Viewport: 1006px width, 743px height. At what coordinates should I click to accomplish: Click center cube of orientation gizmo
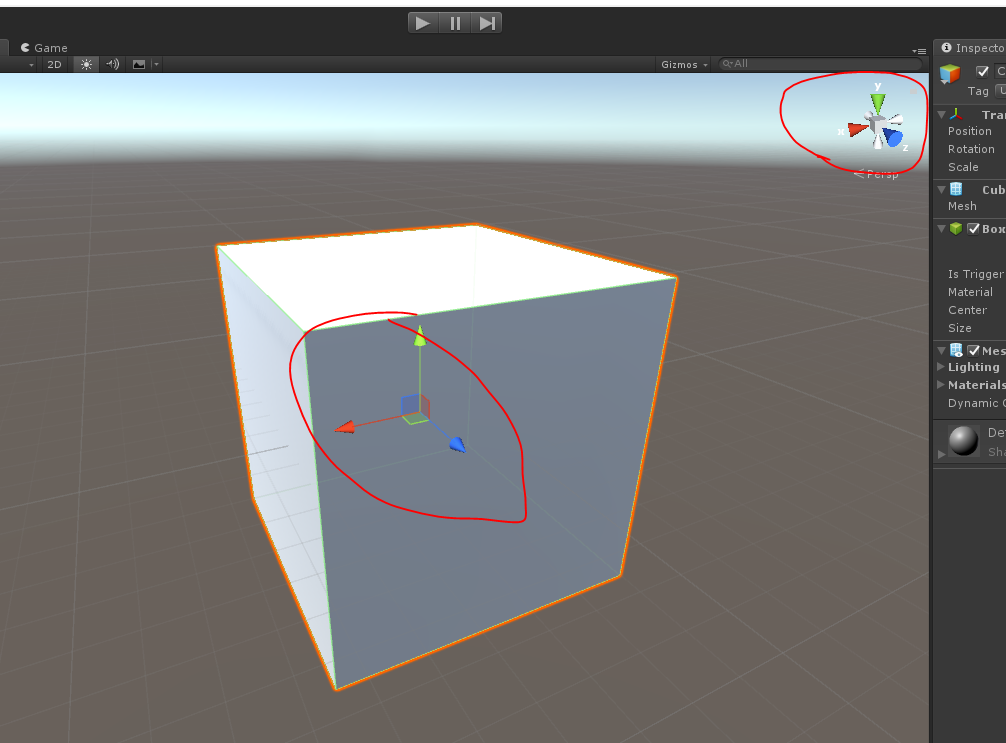(x=876, y=123)
